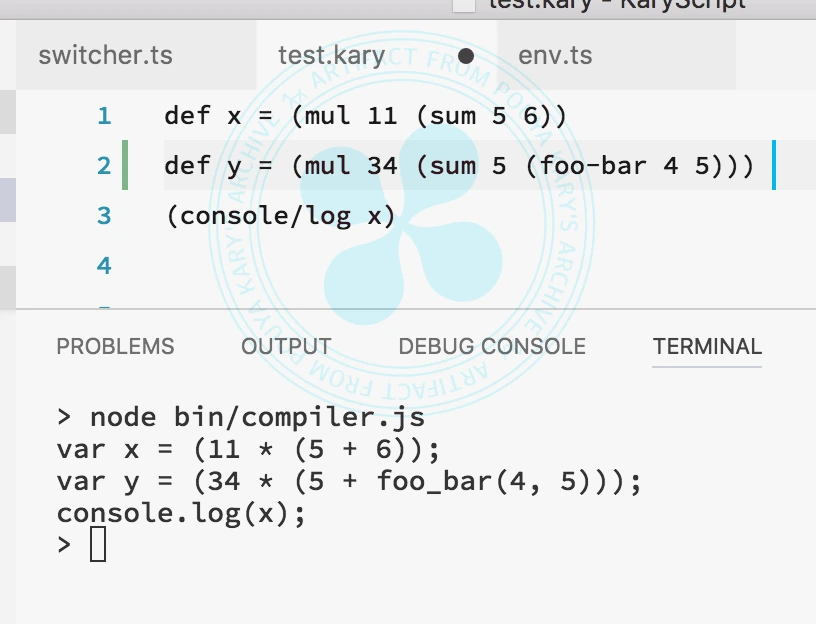816x624 pixels.
Task: Click line number 1 in the gutter
Action: pos(104,116)
